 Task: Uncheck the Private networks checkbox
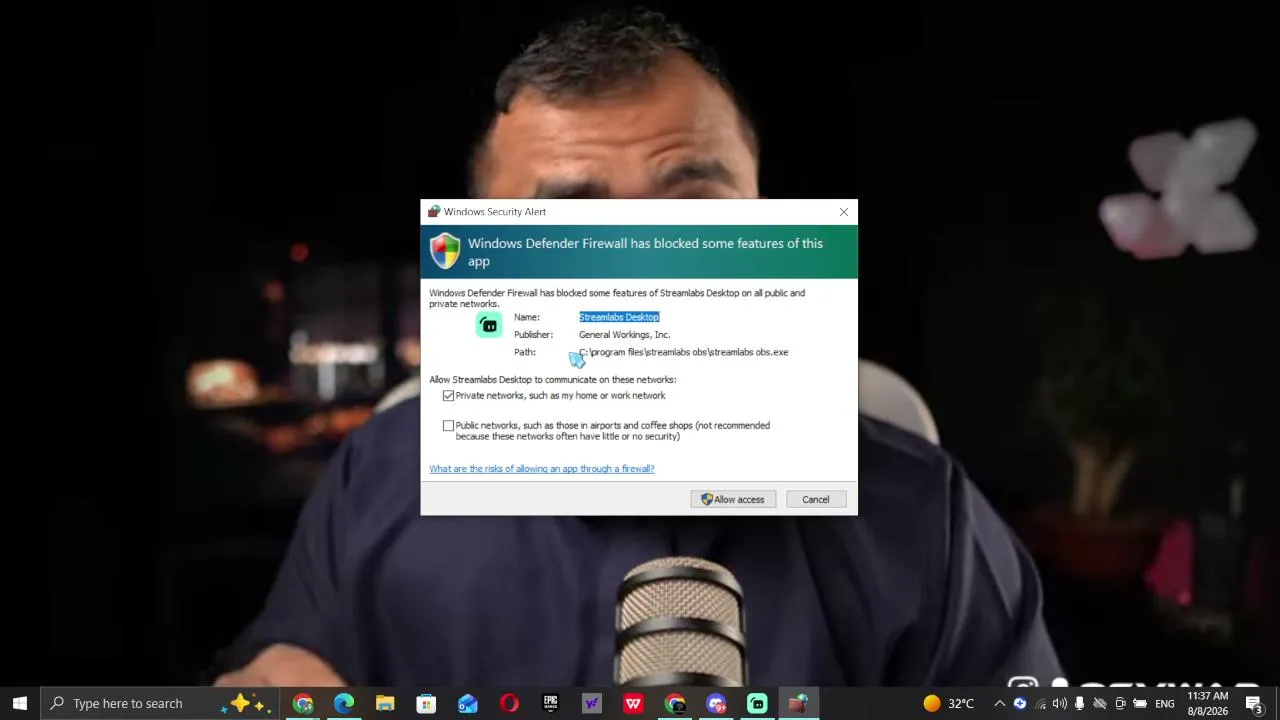(x=448, y=396)
